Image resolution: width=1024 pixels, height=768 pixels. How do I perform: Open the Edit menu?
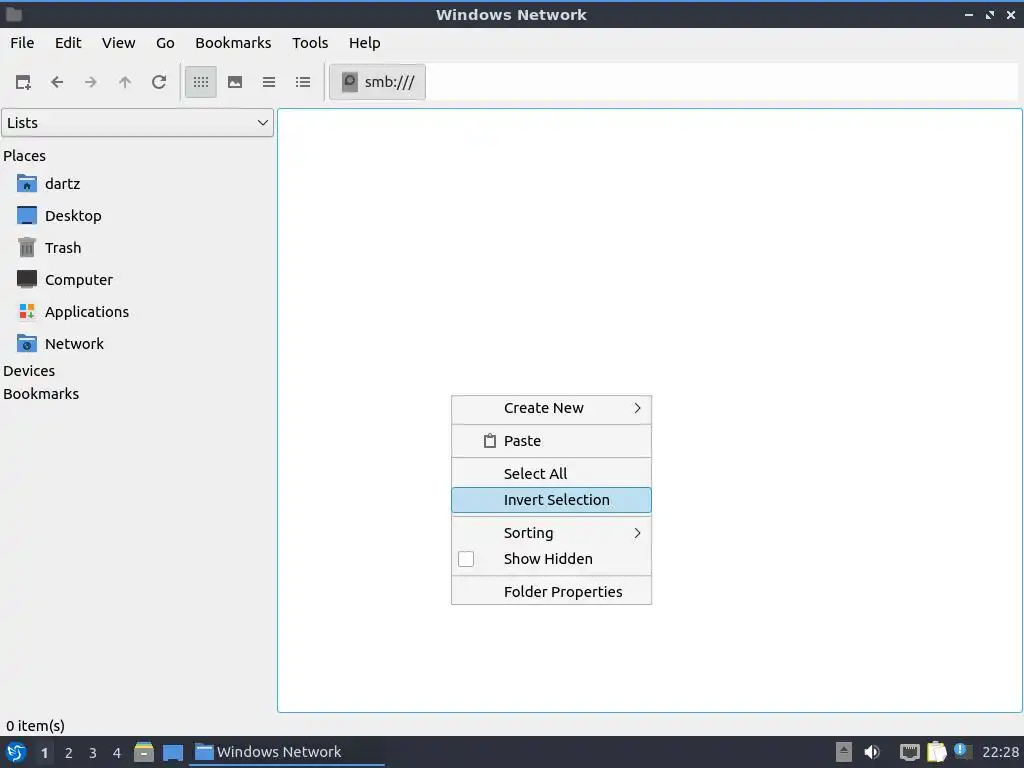pos(68,43)
